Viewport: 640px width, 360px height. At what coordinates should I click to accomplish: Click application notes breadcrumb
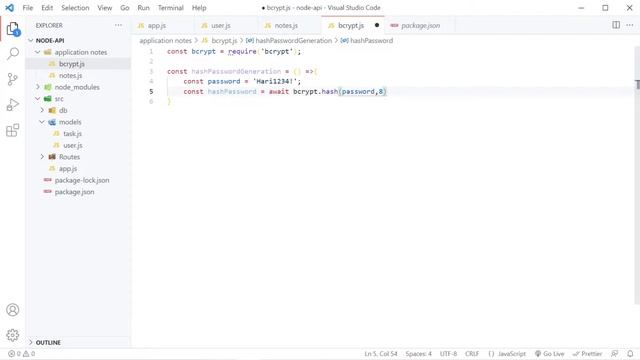(165, 40)
